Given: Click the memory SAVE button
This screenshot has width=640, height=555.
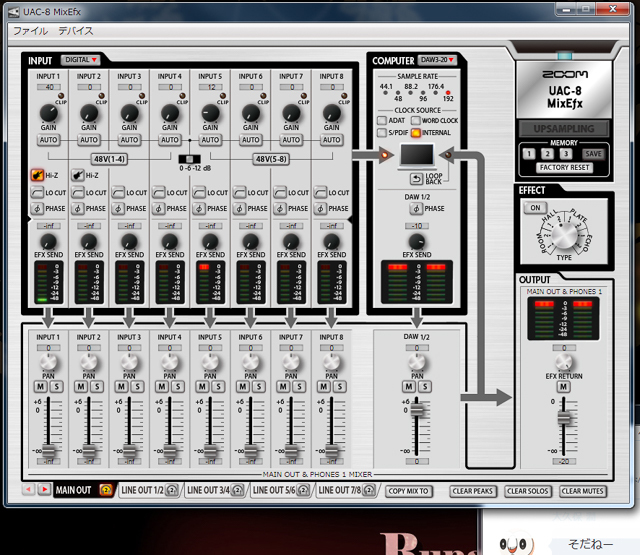Looking at the screenshot, I should pyautogui.click(x=593, y=153).
